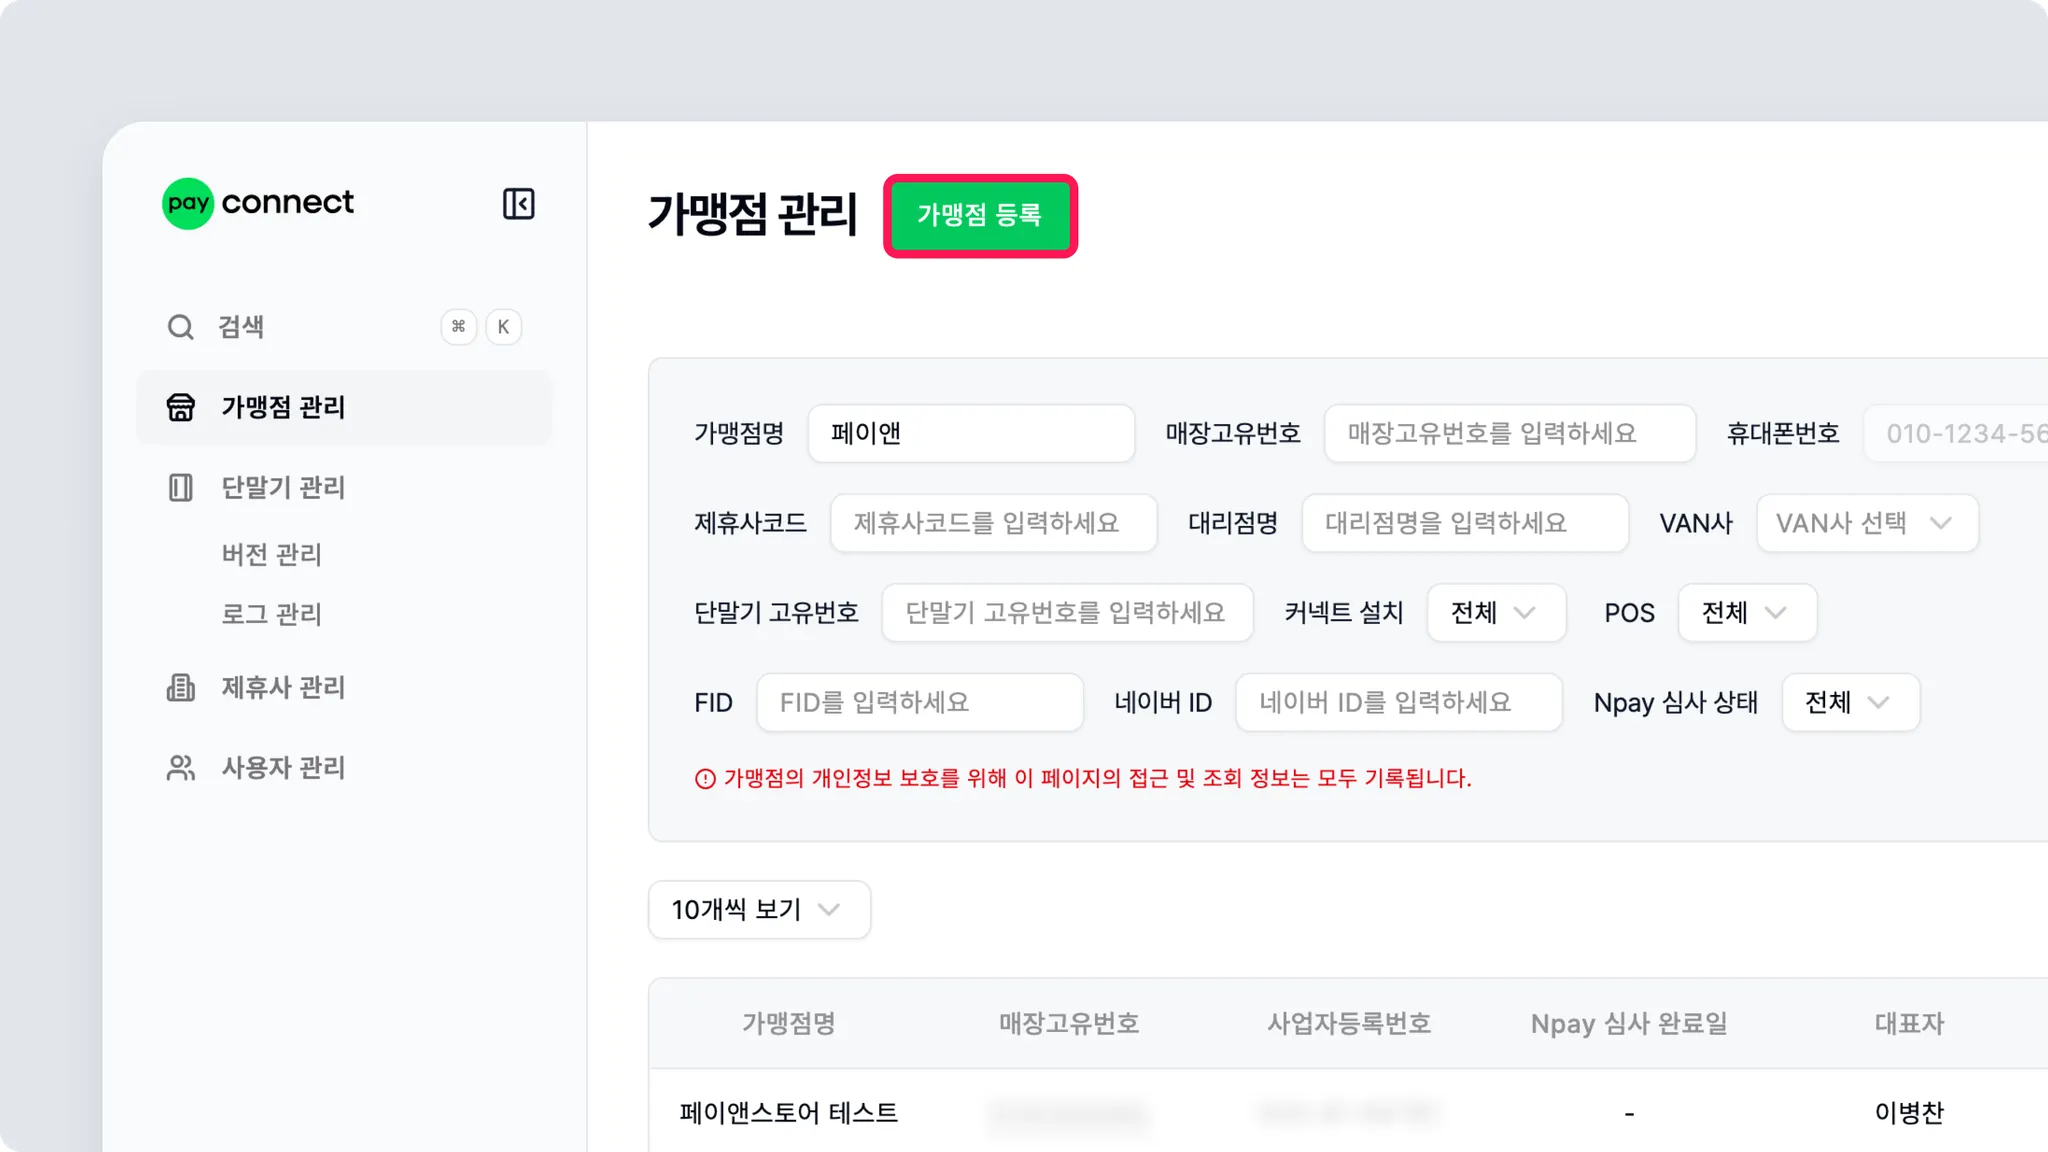Click the terminal icon beside 단말기 관리
This screenshot has height=1152, width=2048.
pos(181,487)
